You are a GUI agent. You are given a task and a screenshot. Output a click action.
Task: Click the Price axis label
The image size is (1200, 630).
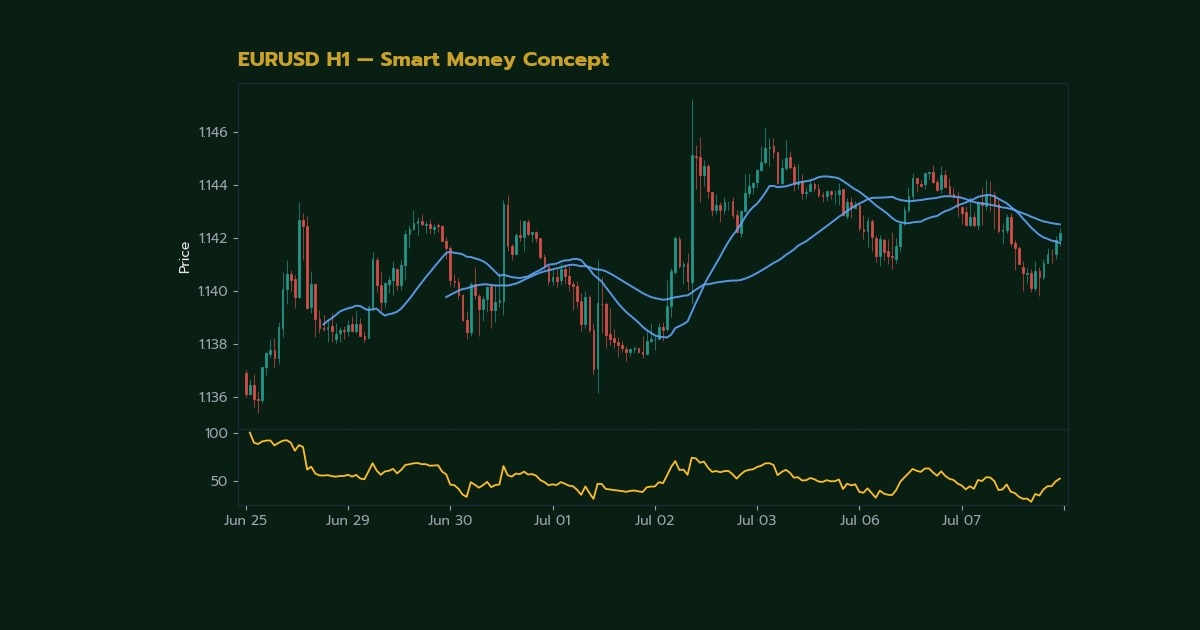[x=184, y=257]
